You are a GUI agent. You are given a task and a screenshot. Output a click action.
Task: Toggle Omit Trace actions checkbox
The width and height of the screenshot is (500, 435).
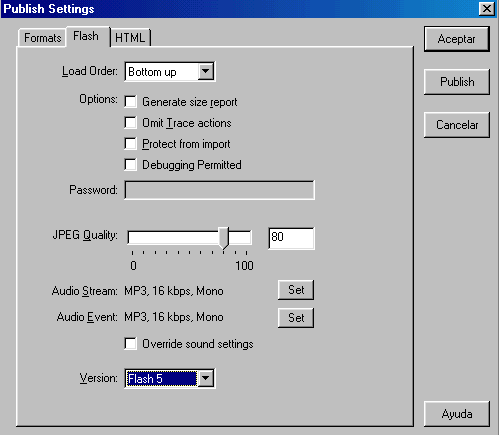point(130,122)
